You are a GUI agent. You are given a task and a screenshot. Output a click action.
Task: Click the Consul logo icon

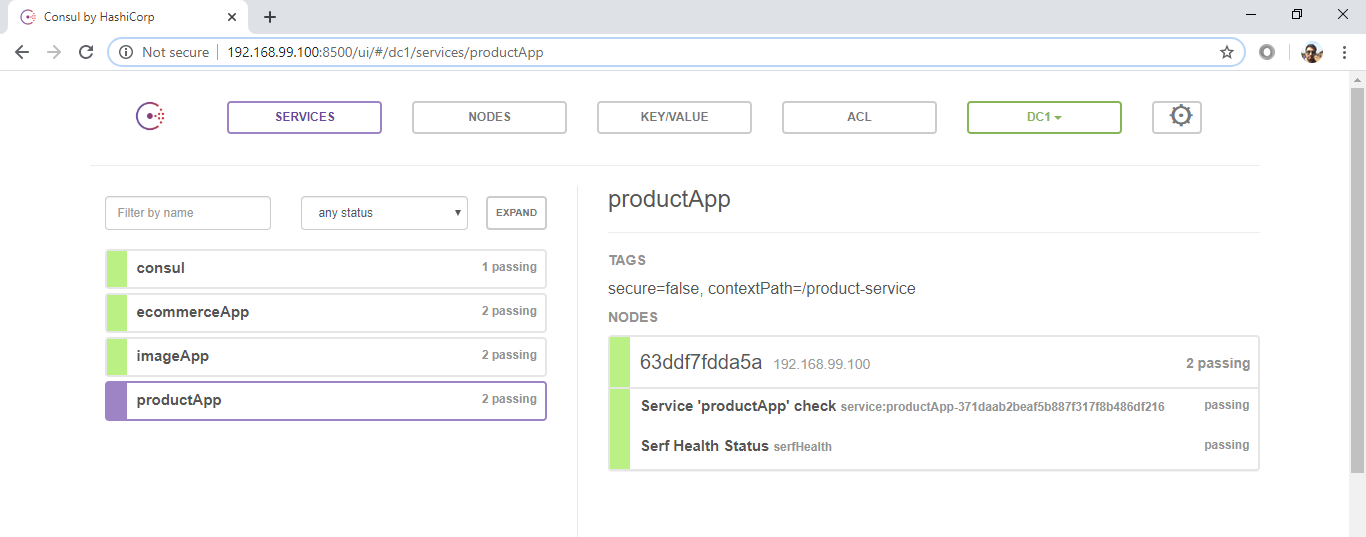pos(150,117)
